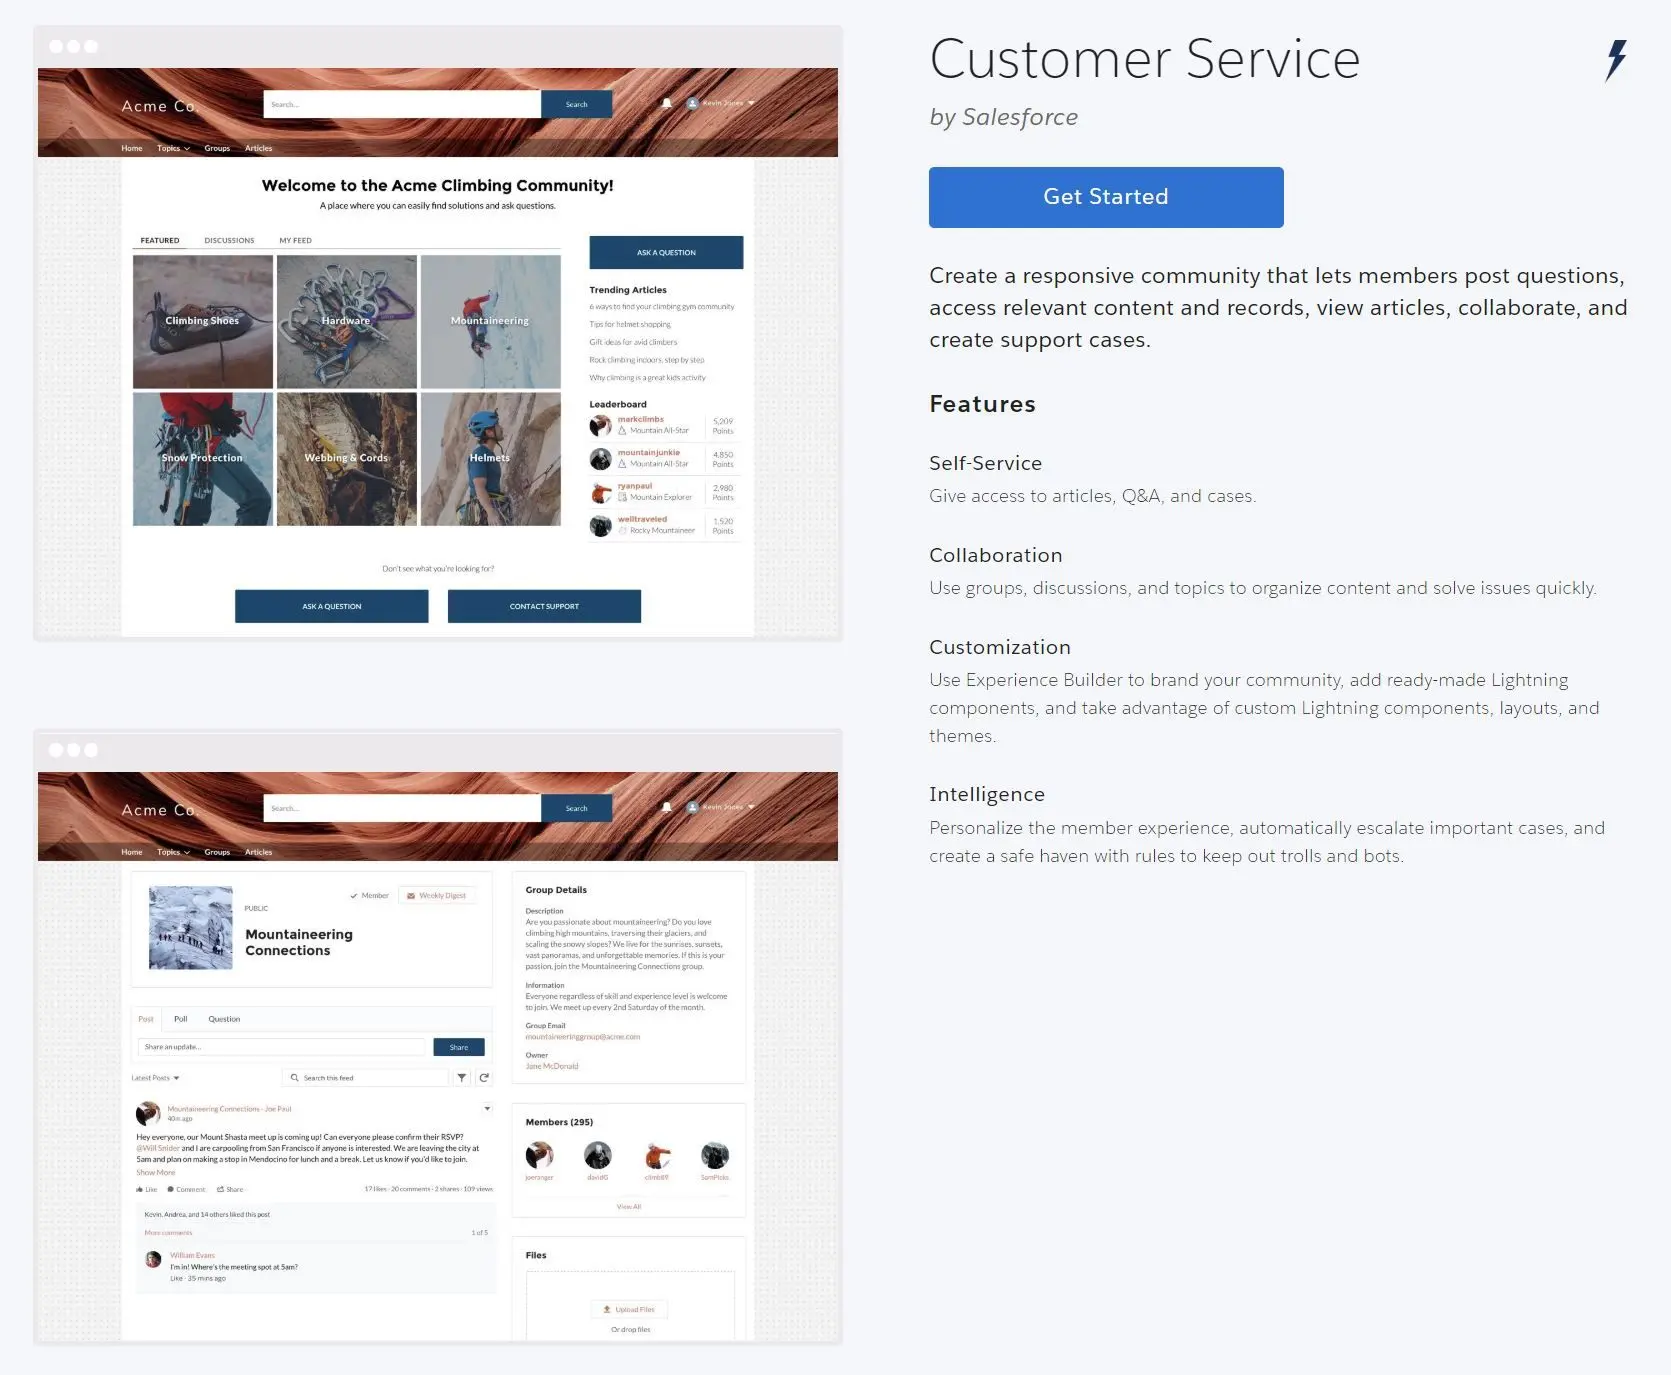Open the View All members link
Viewport: 1671px width, 1375px height.
pos(629,1207)
